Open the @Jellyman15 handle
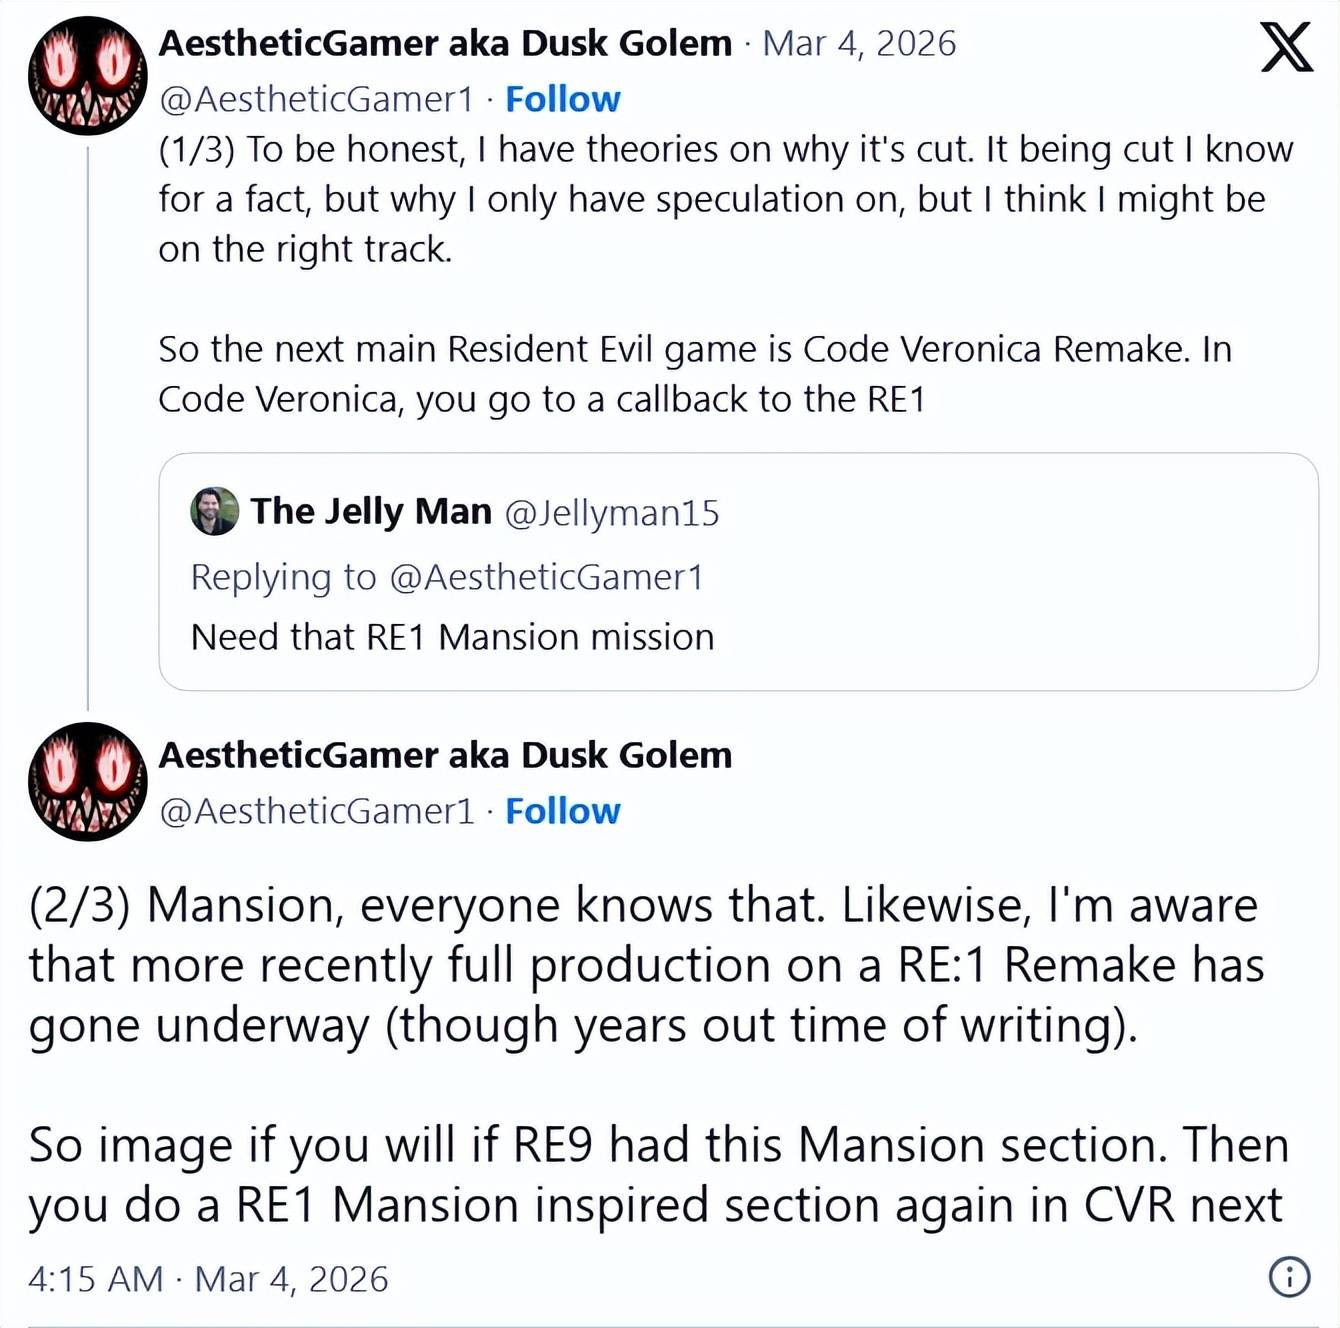This screenshot has height=1328, width=1340. click(x=612, y=513)
